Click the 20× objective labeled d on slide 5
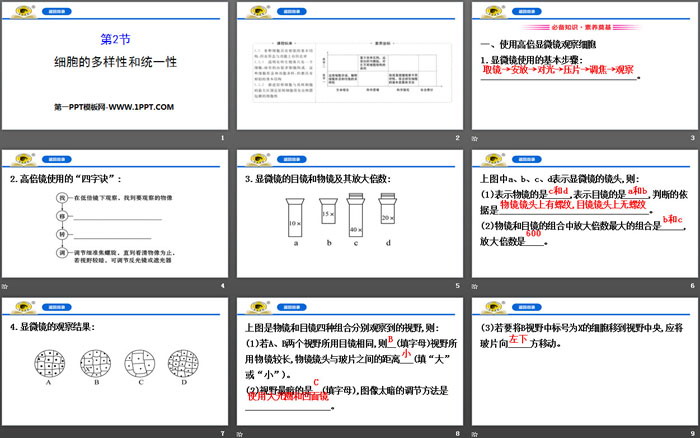The height and width of the screenshot is (438, 700). 388,209
